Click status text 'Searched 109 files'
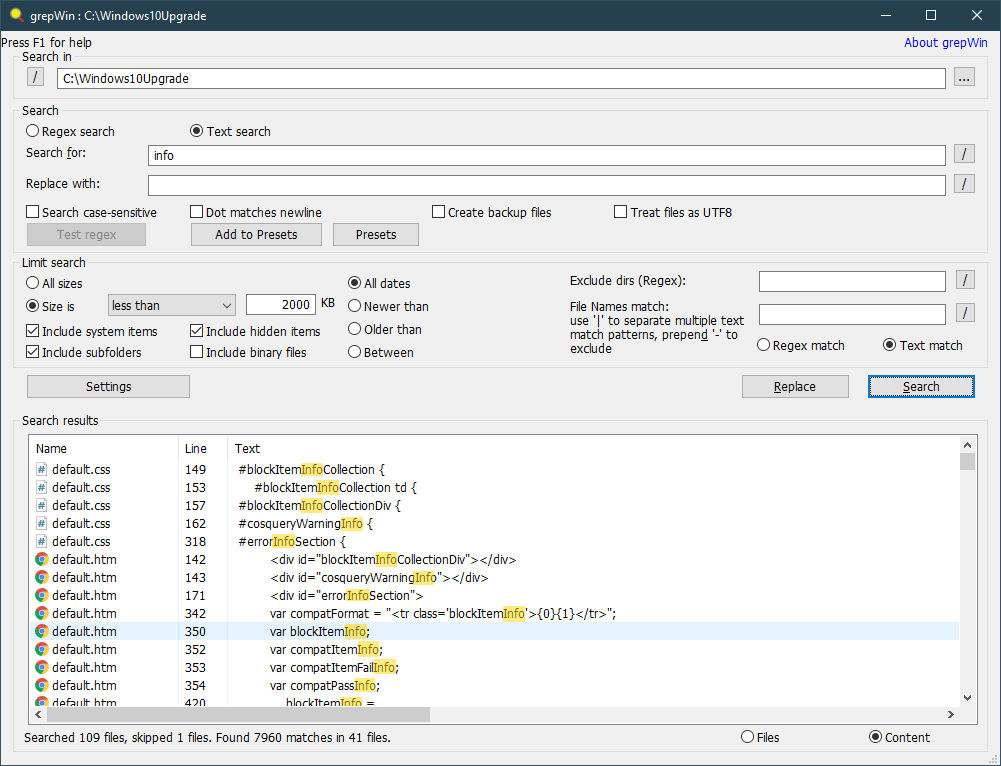Screen dimensions: 1001x766 (x=75, y=737)
